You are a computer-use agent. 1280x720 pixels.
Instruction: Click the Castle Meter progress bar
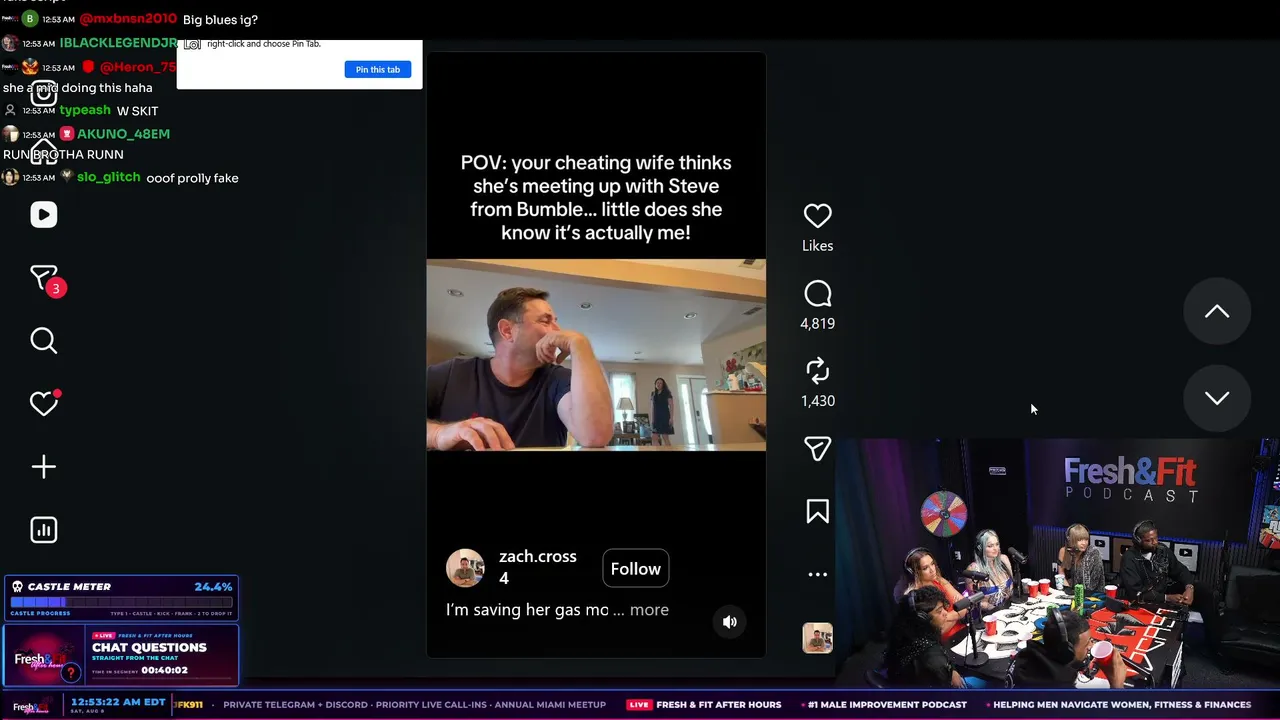pos(121,603)
